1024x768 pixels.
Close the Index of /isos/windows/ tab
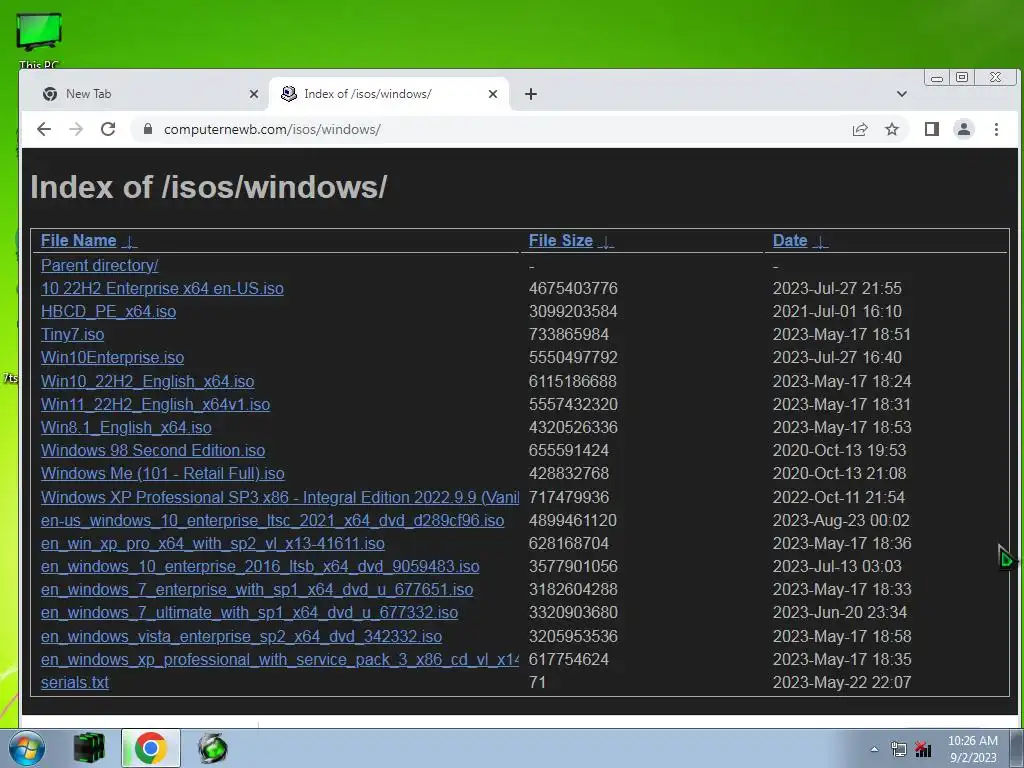click(493, 94)
